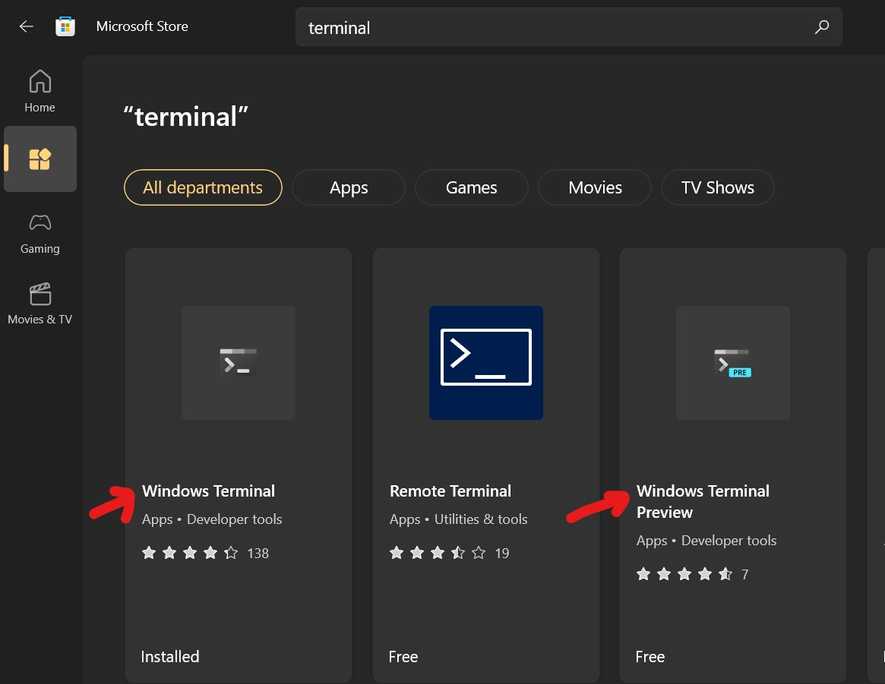Open Home from the sidebar
The height and width of the screenshot is (684, 885).
pyautogui.click(x=40, y=90)
